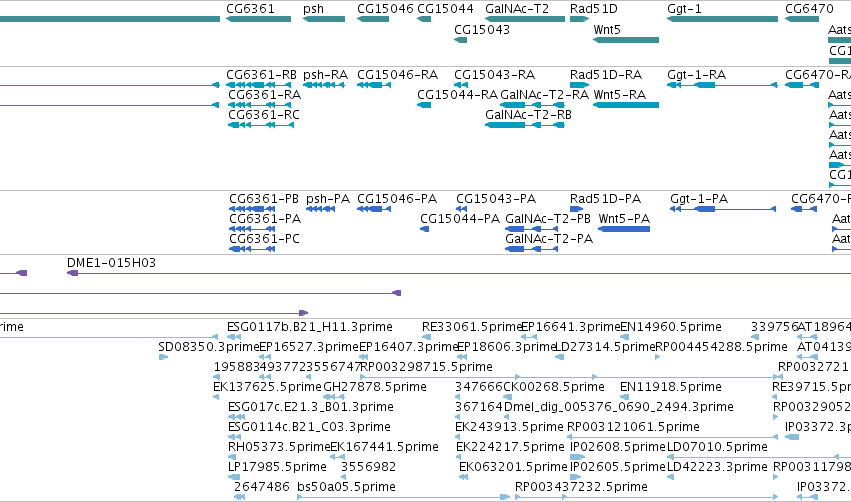Select EST EK243913.5prime
The width and height of the screenshot is (851, 502).
click(x=510, y=427)
